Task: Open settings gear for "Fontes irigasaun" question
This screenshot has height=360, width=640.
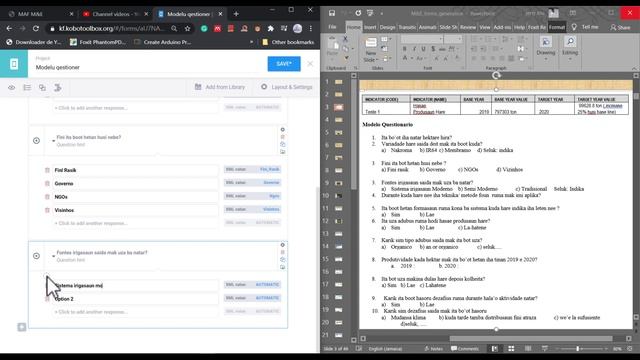Action: click(282, 245)
